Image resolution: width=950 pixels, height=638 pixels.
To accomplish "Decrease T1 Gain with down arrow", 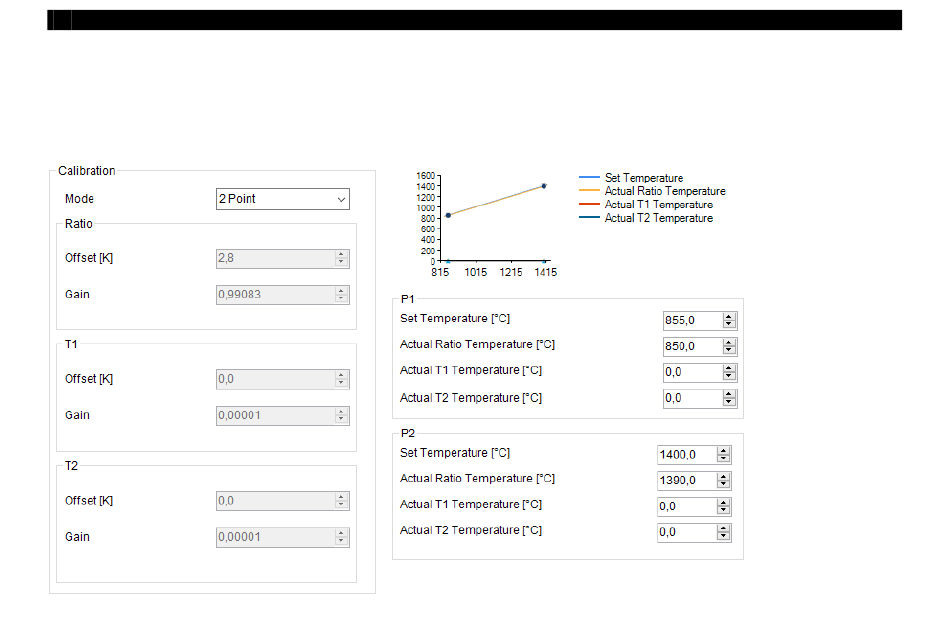I will pyautogui.click(x=341, y=419).
